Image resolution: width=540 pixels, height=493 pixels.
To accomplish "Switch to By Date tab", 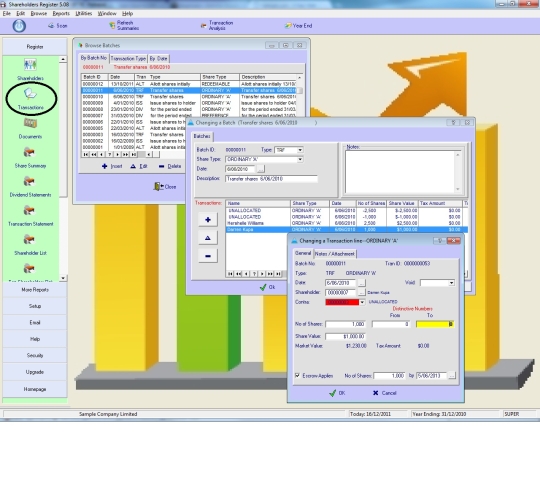I will (x=158, y=59).
